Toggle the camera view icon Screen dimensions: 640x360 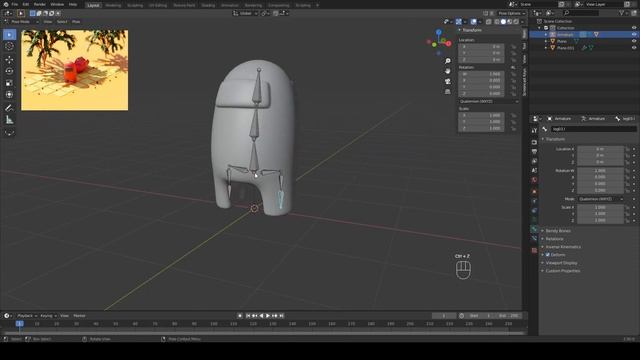(x=448, y=81)
